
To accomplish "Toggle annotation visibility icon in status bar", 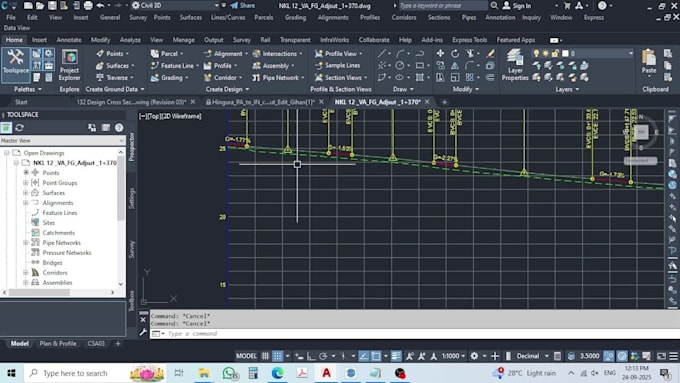I will pyautogui.click(x=409, y=356).
